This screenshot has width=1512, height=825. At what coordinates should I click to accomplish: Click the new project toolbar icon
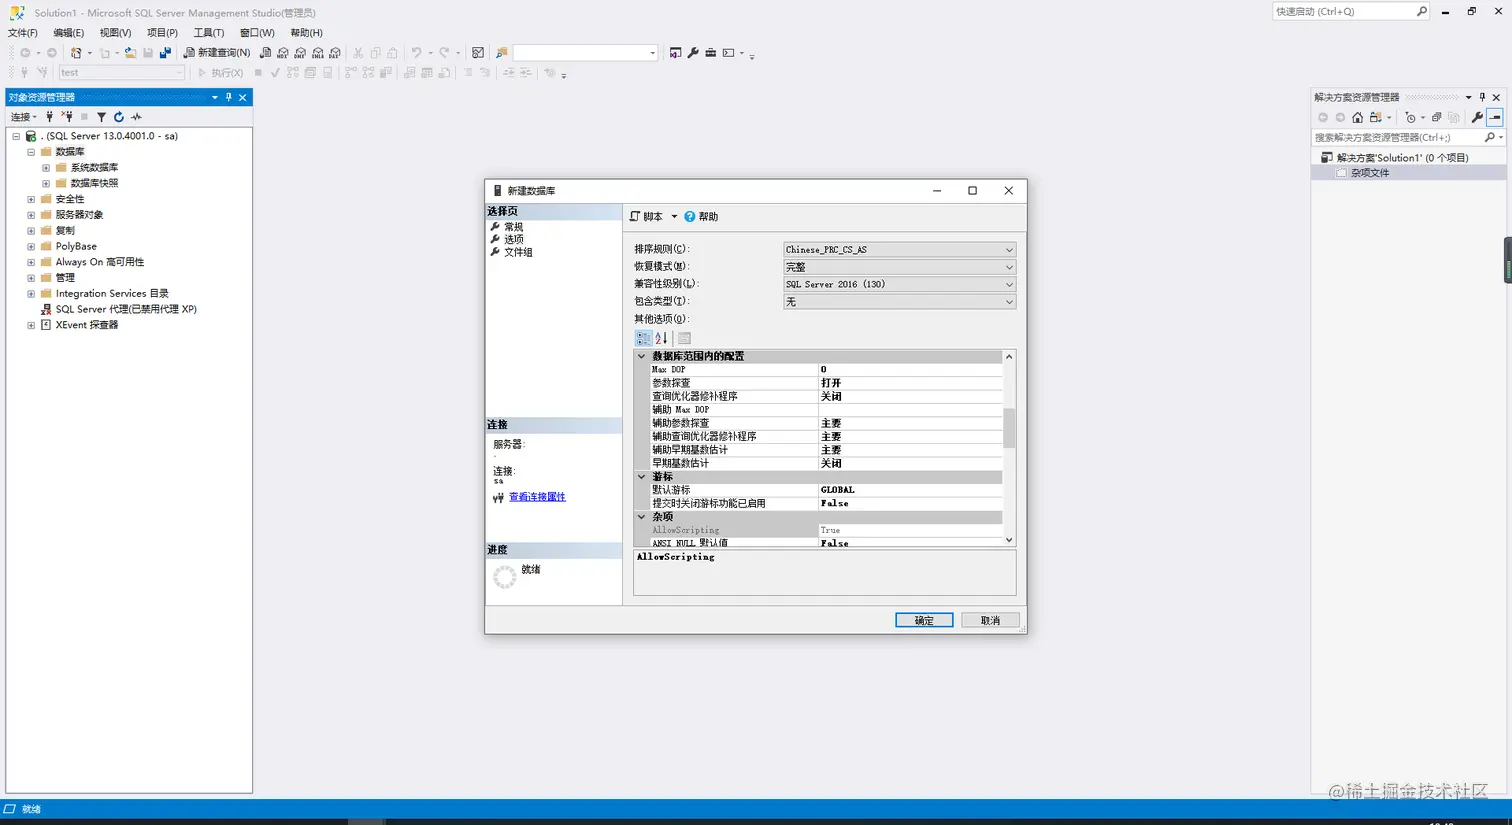click(x=76, y=53)
